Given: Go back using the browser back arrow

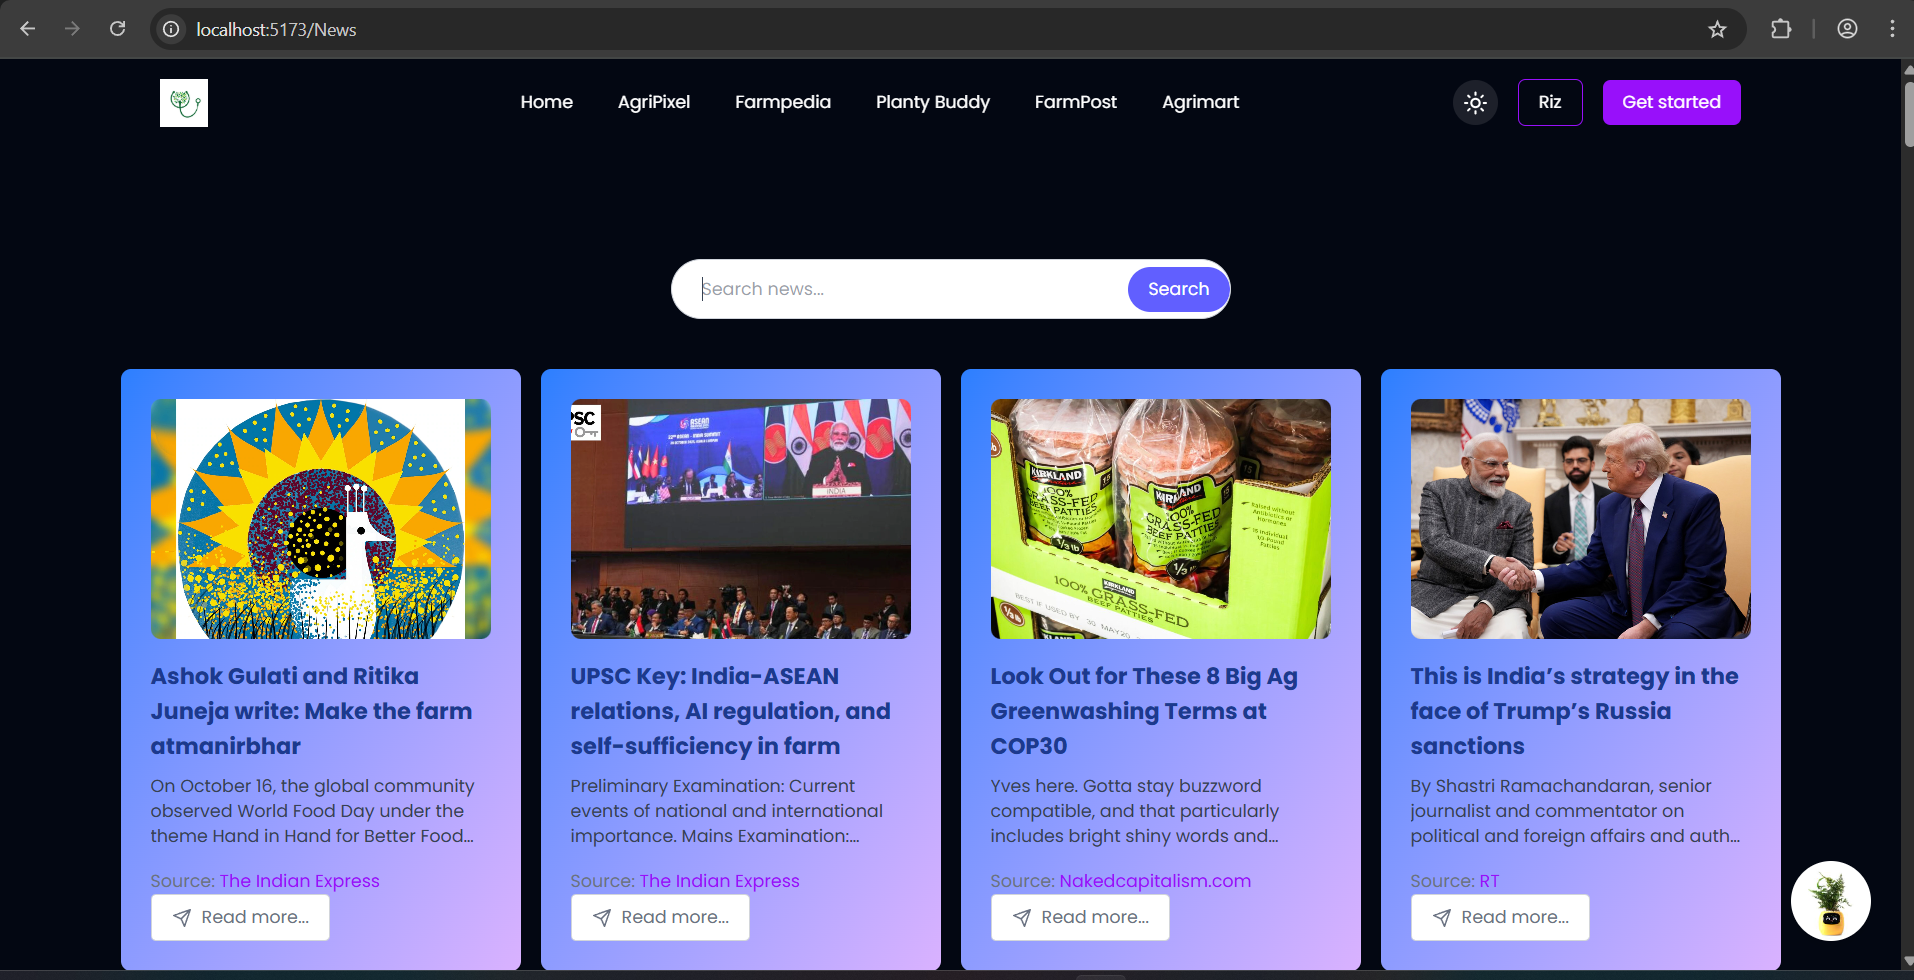Looking at the screenshot, I should click(x=28, y=29).
